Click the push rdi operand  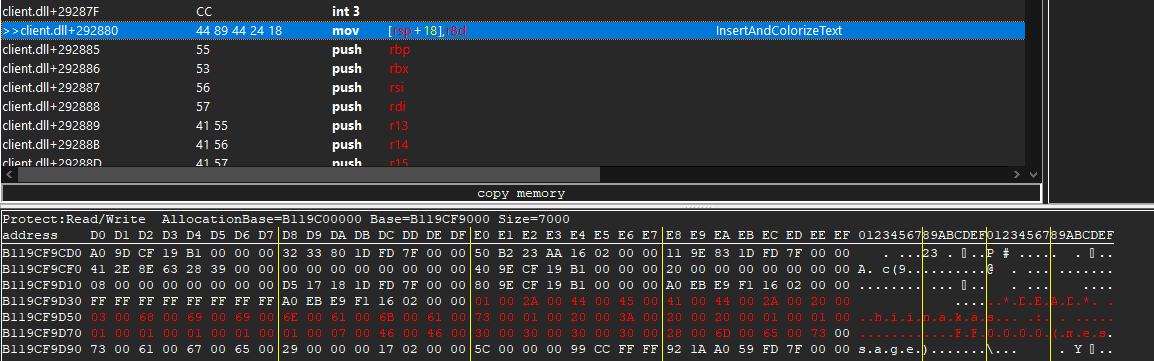tap(397, 107)
